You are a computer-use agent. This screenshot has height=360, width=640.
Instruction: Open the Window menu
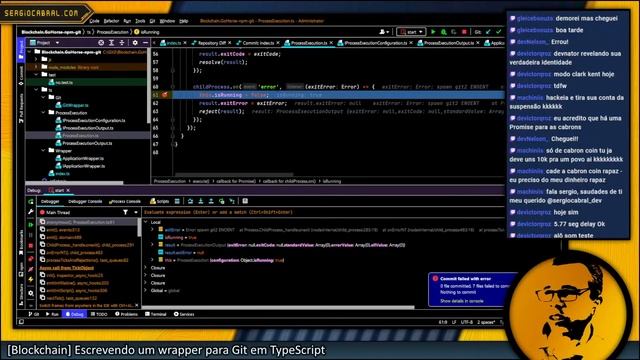click(x=167, y=21)
